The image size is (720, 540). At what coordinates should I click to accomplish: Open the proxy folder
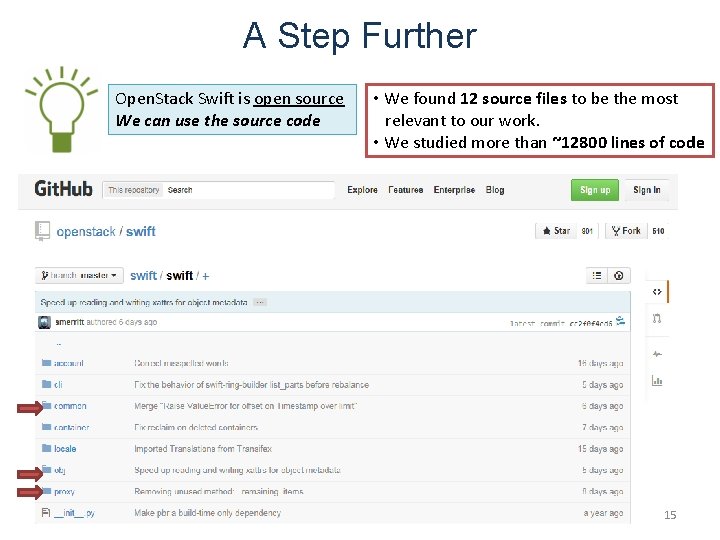[x=64, y=492]
